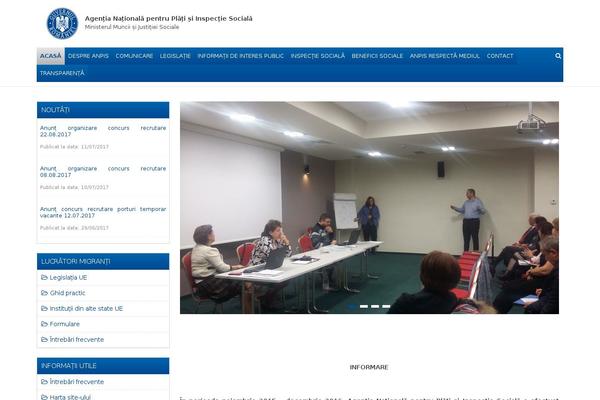Click 'Publicat la data: 10/07/2017' text

[74, 187]
